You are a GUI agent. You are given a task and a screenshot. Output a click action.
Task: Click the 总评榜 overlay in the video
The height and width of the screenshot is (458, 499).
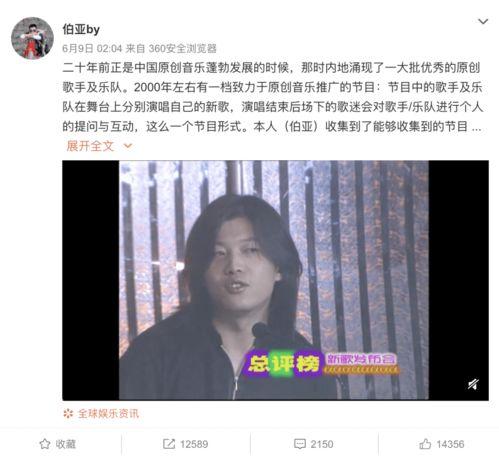coord(283,363)
